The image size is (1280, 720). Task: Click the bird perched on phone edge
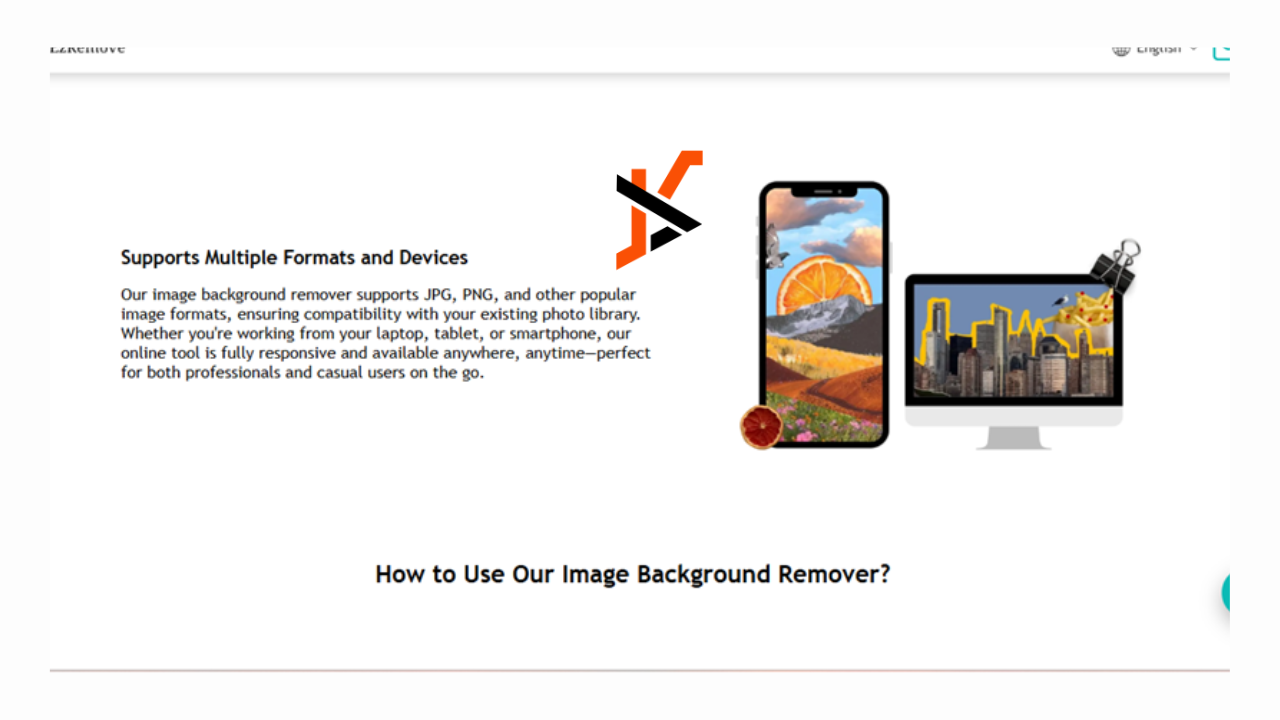point(772,246)
